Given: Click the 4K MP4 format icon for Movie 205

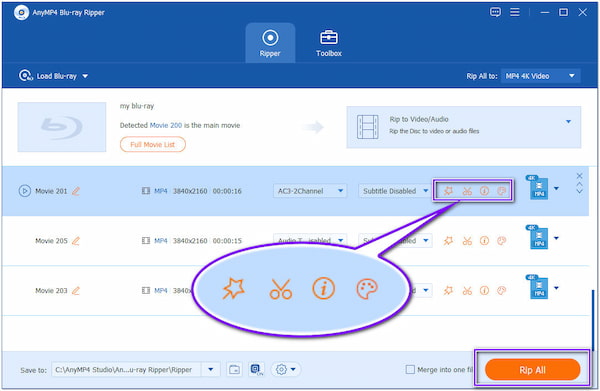Looking at the screenshot, I should coord(538,237).
